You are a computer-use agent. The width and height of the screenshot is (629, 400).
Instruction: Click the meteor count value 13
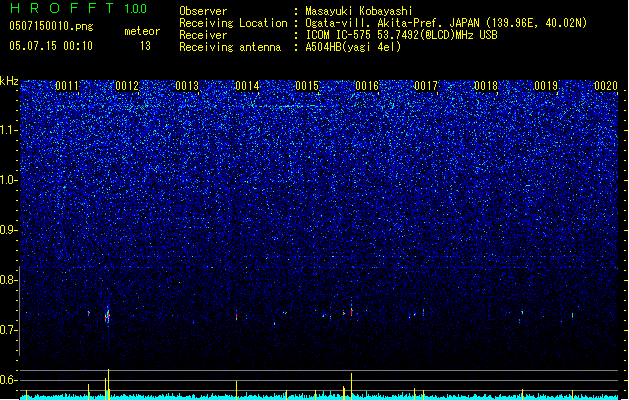(145, 46)
